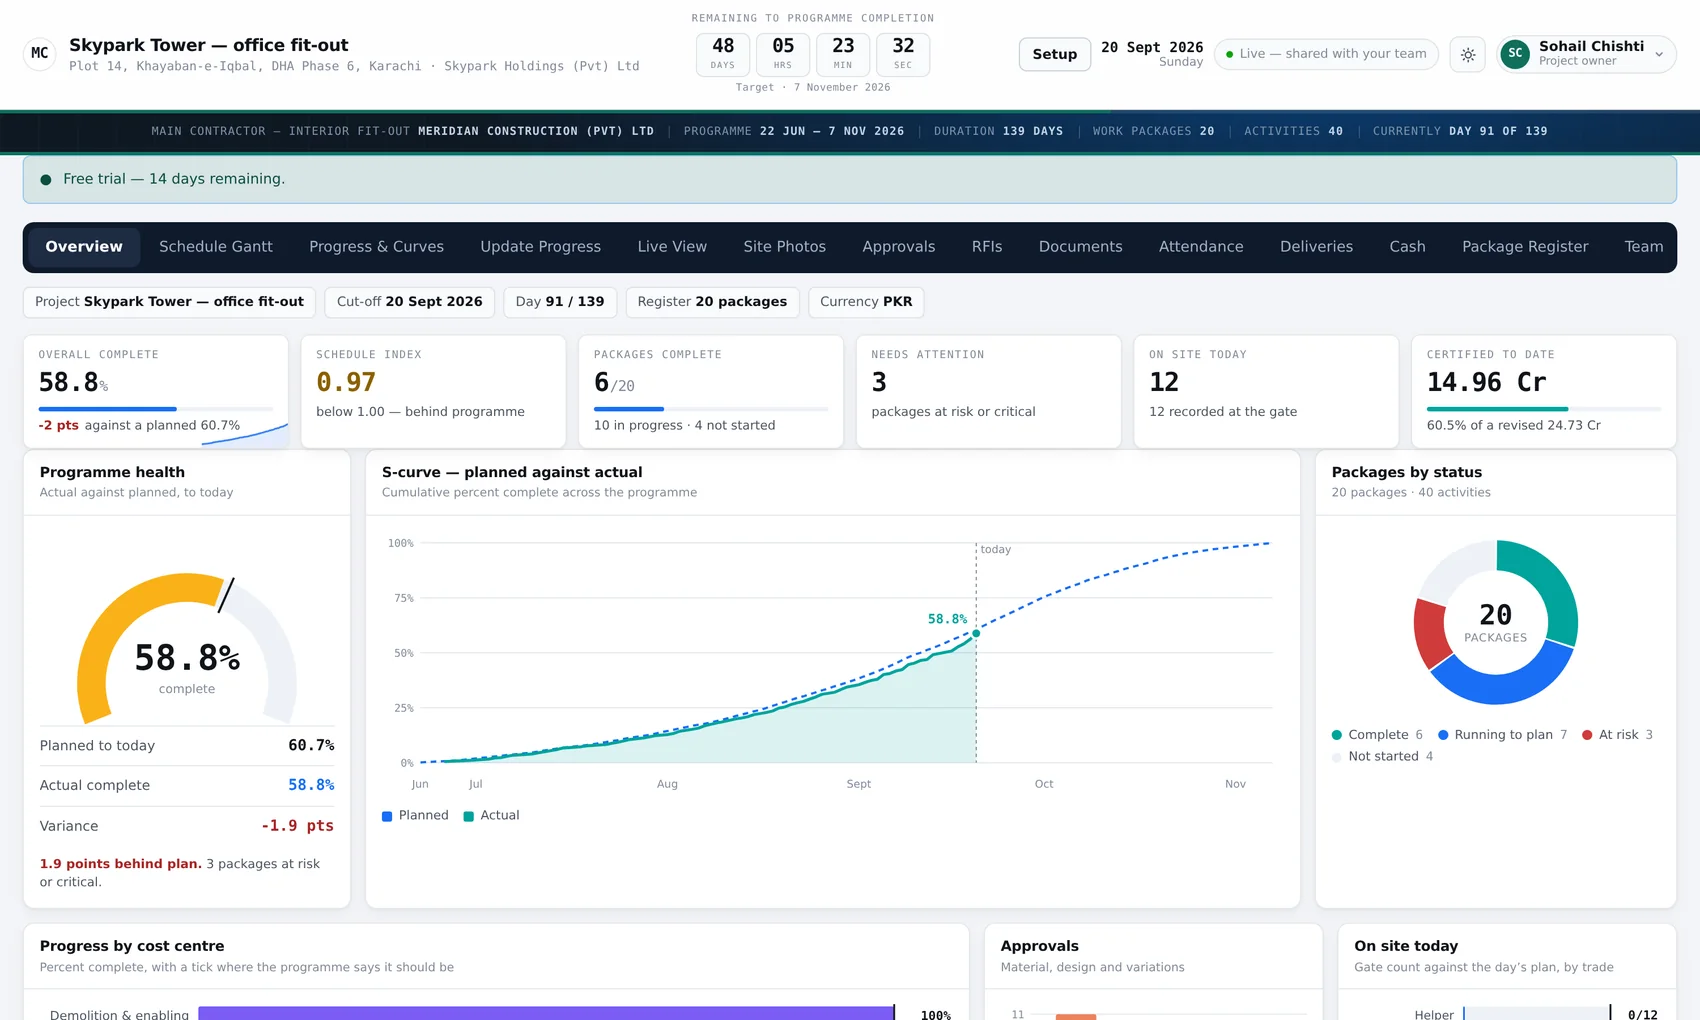This screenshot has width=1700, height=1020.
Task: Click the Demolition & enabling progress bar
Action: [546, 1014]
